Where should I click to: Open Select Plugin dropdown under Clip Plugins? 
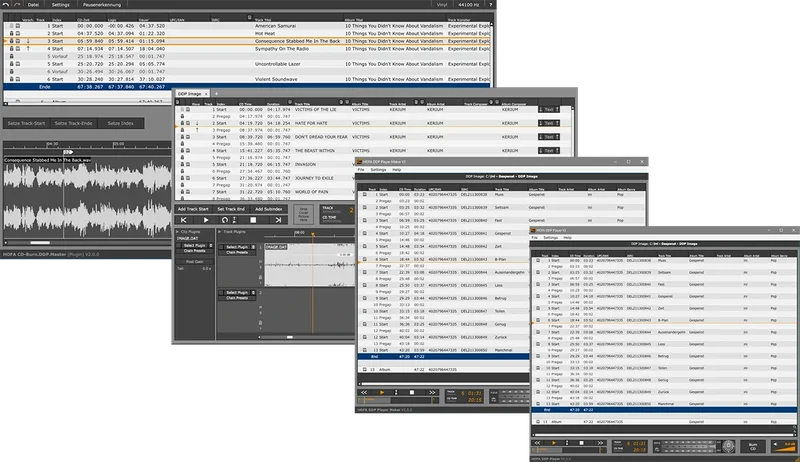tap(194, 245)
